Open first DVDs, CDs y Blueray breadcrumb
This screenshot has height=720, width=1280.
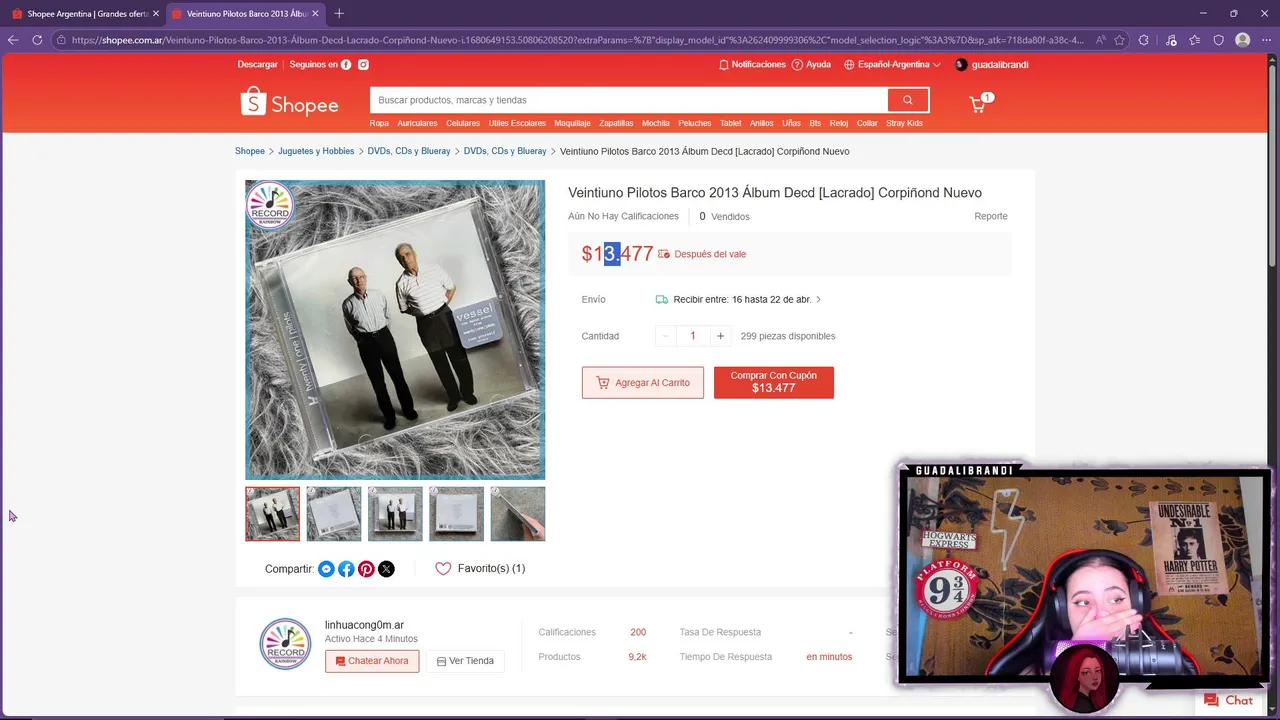(x=409, y=151)
